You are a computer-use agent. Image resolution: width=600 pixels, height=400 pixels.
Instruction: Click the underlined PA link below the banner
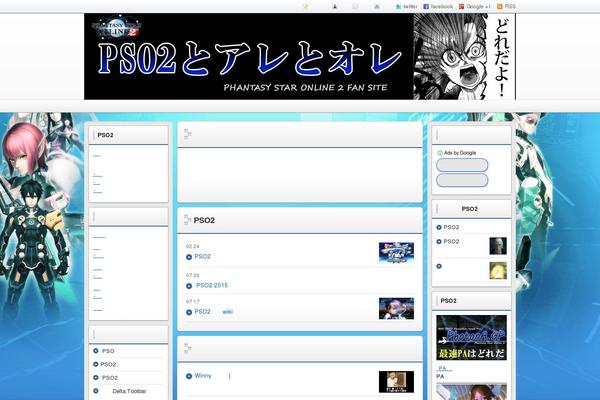443,368
